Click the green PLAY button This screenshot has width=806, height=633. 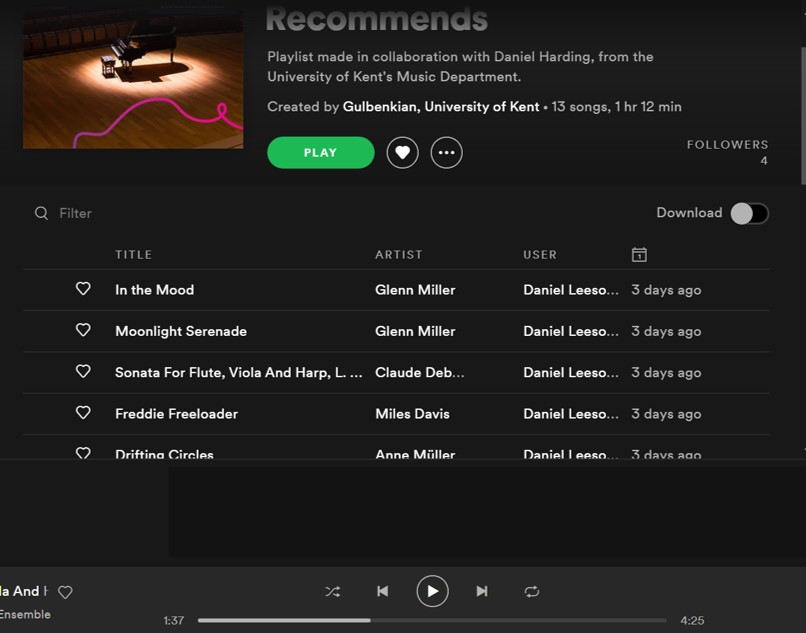(x=320, y=153)
